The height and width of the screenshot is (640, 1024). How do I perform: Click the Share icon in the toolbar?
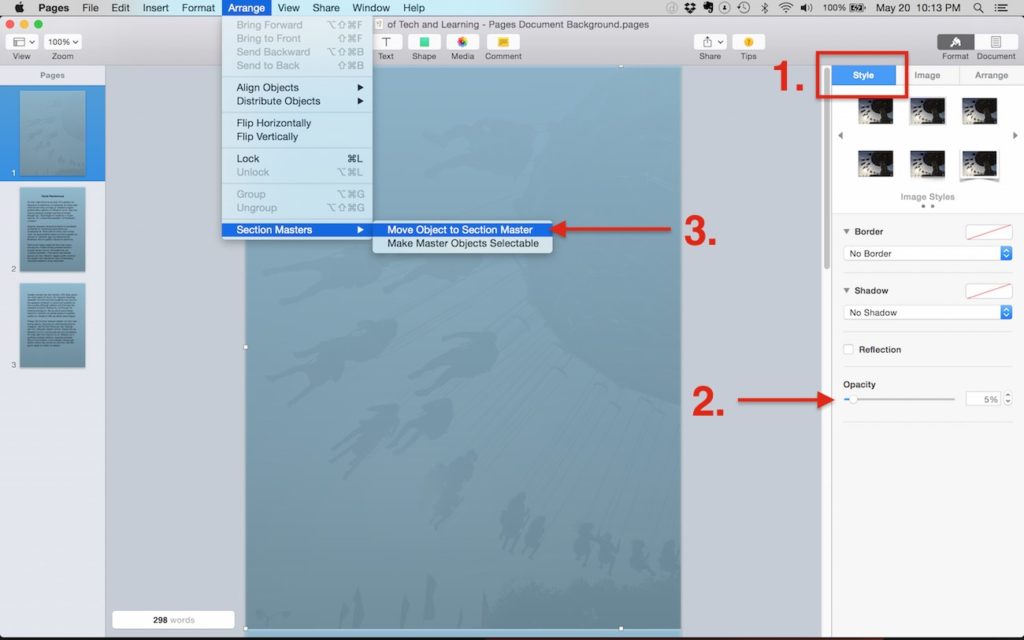(709, 42)
